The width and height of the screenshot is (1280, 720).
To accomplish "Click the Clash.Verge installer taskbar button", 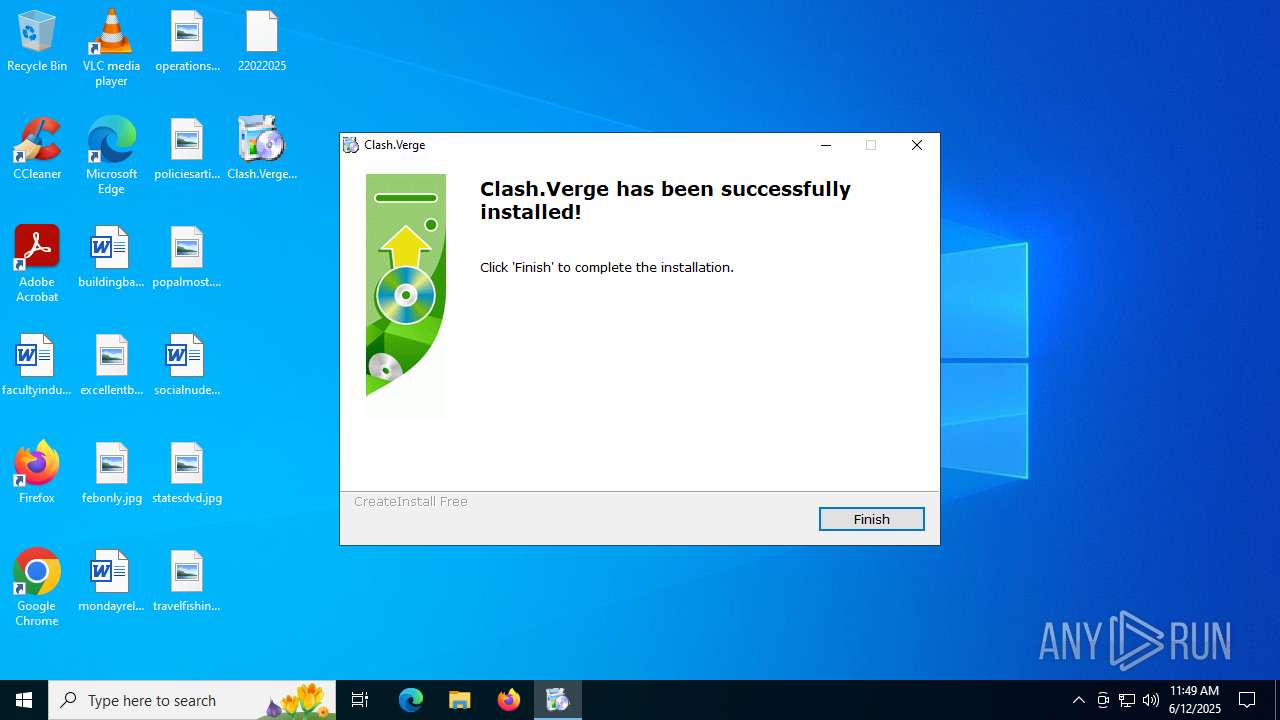I will (x=558, y=700).
